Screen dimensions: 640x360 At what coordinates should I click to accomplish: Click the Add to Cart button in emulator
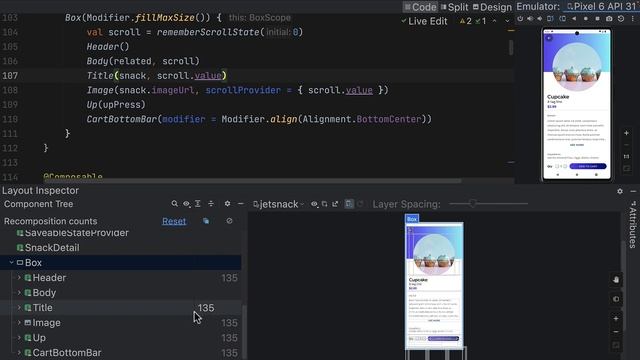click(588, 166)
